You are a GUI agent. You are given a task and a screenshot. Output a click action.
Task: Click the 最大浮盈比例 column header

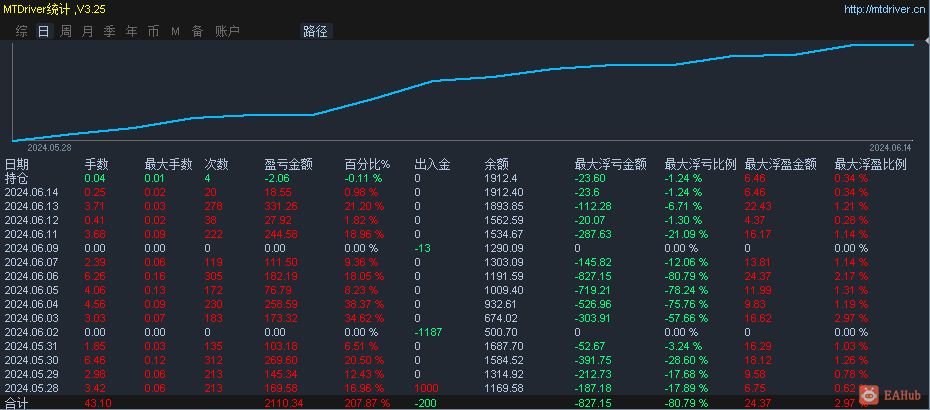pos(871,165)
